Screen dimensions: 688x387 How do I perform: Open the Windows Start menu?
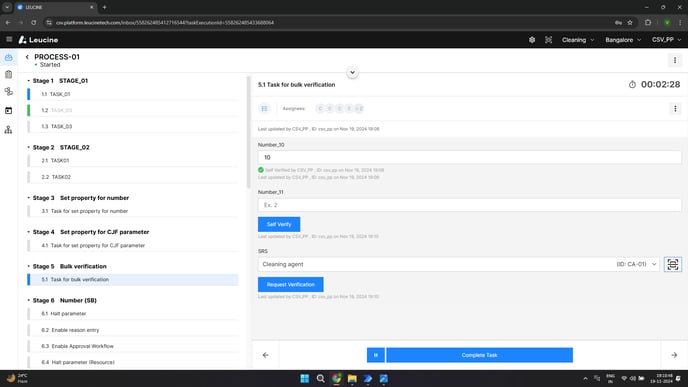click(x=305, y=378)
